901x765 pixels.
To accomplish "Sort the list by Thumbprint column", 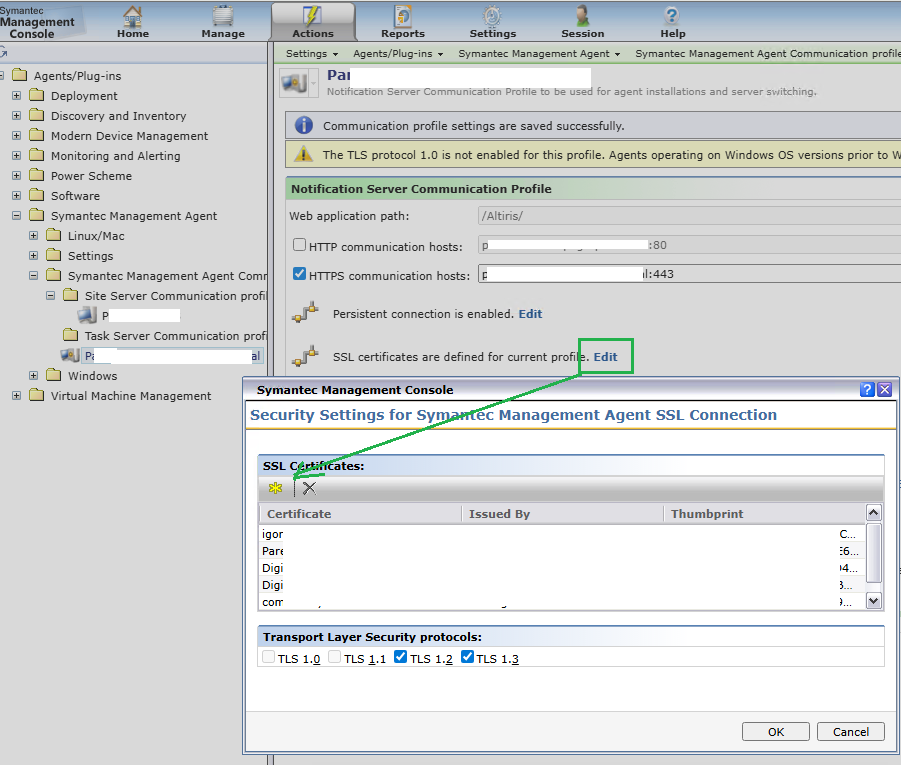I will point(764,514).
